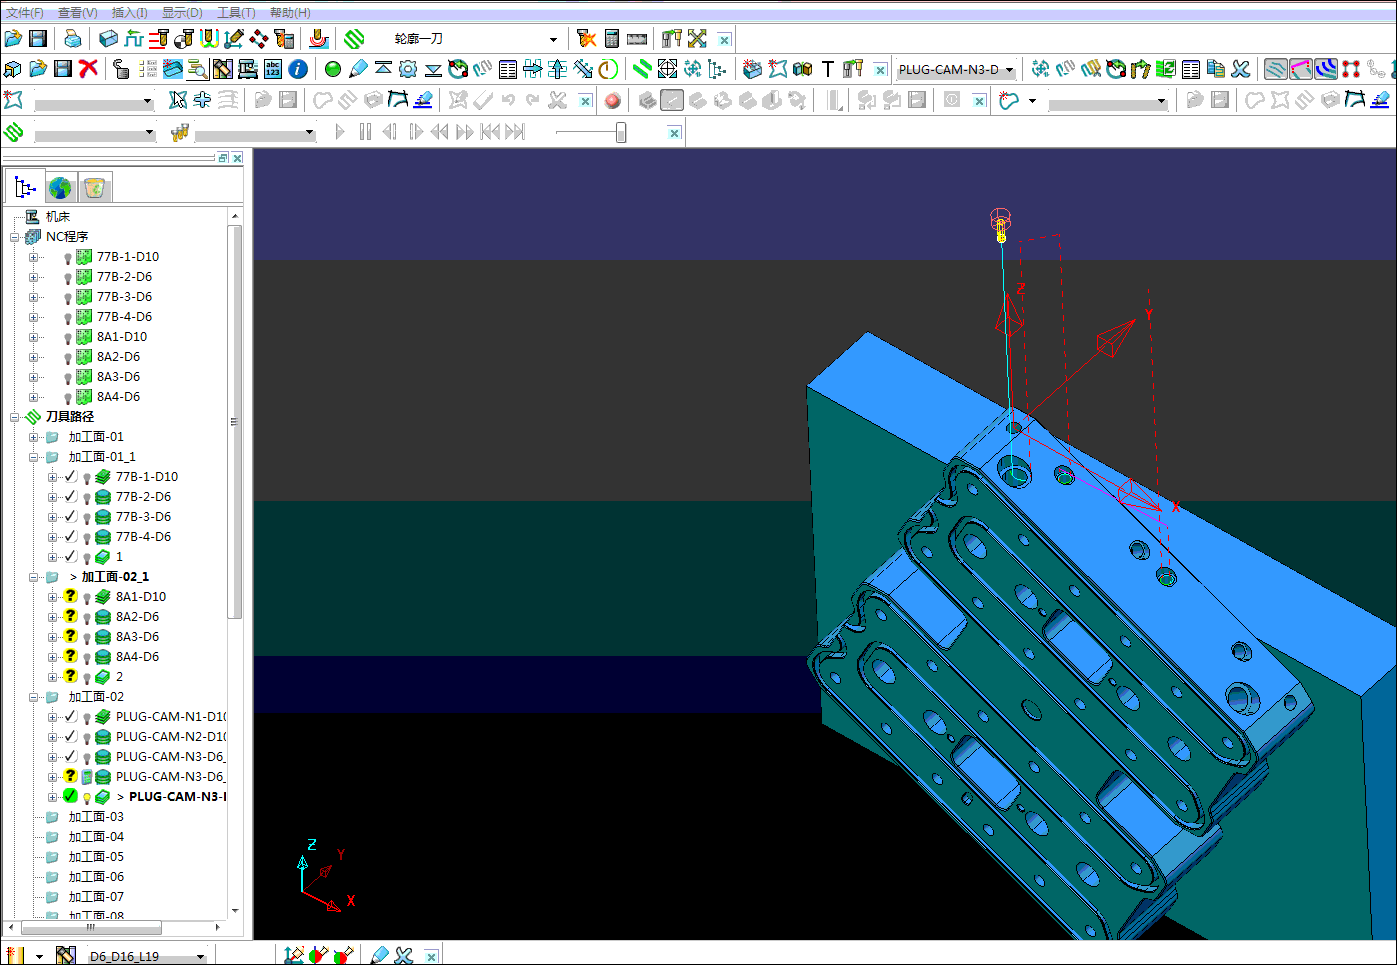Image resolution: width=1397 pixels, height=965 pixels.
Task: Click the fast forward simulation button
Action: [465, 132]
